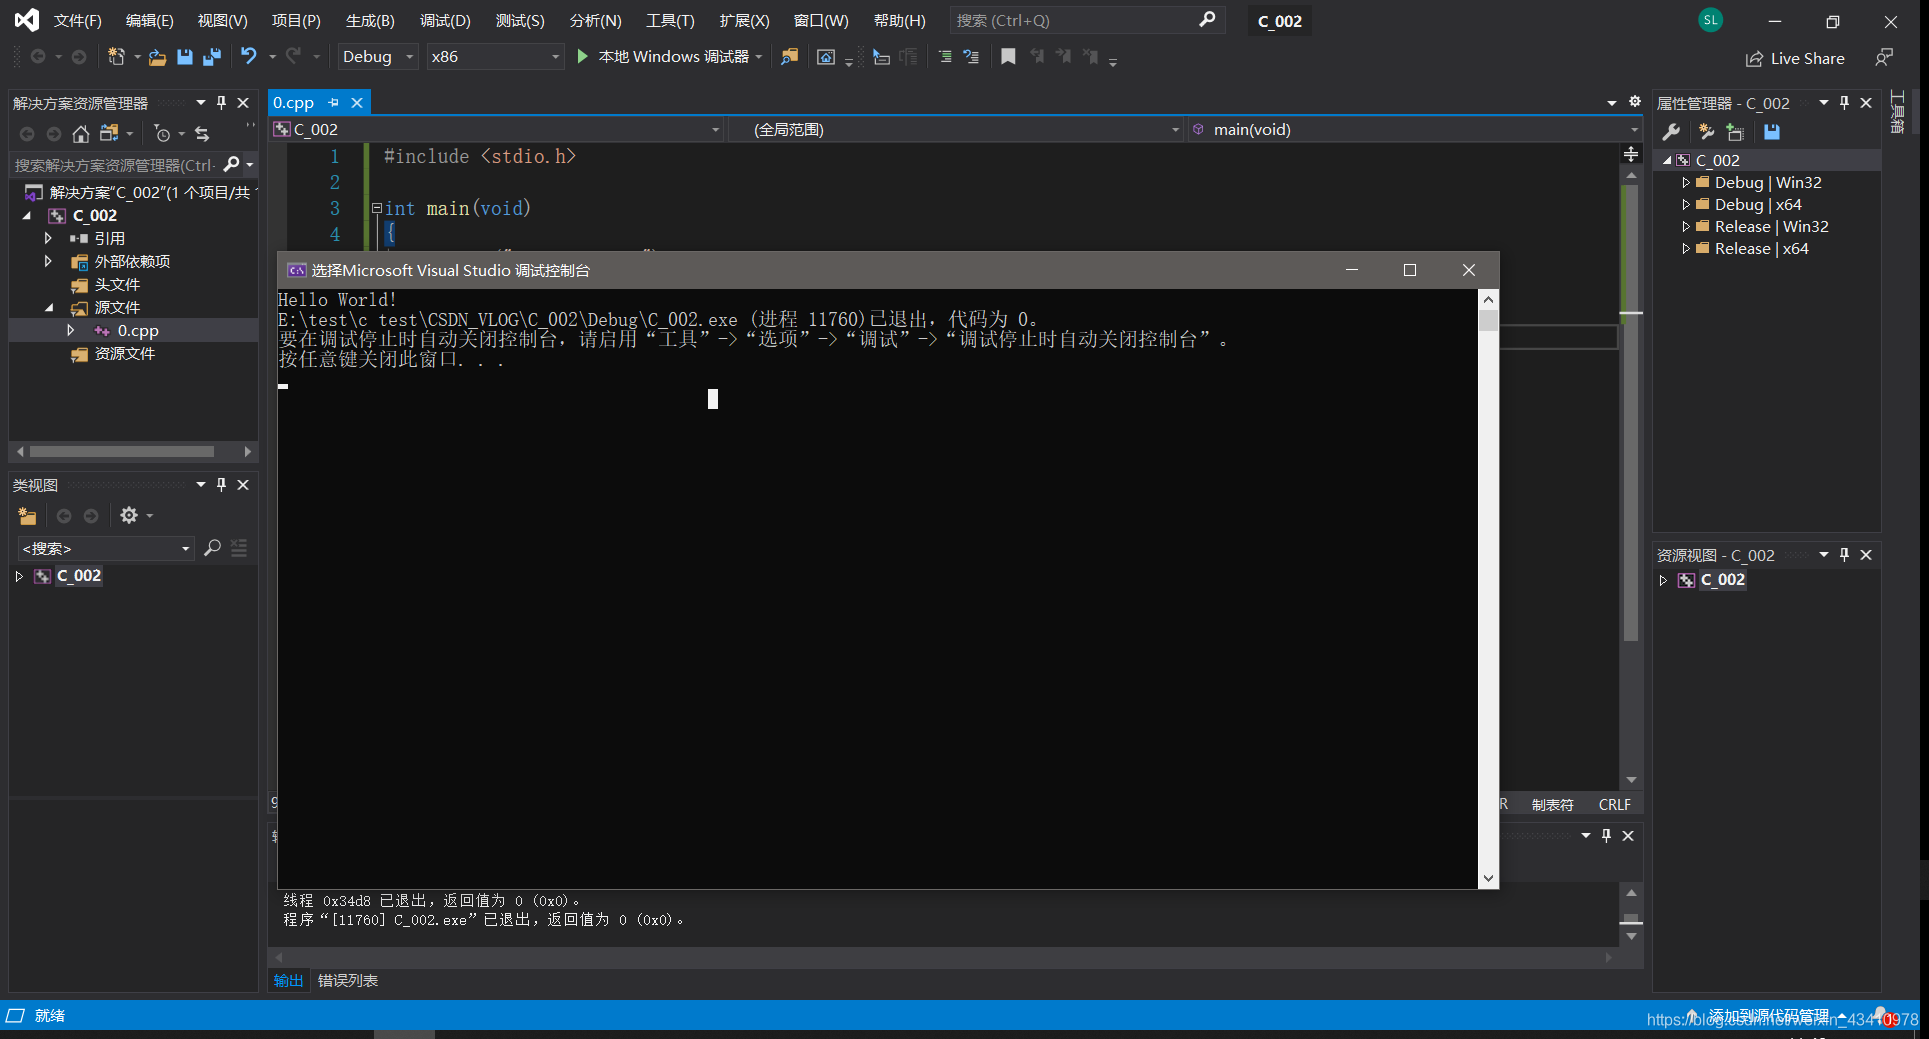
Task: Expand the 外部依赖项 node
Action: click(48, 261)
